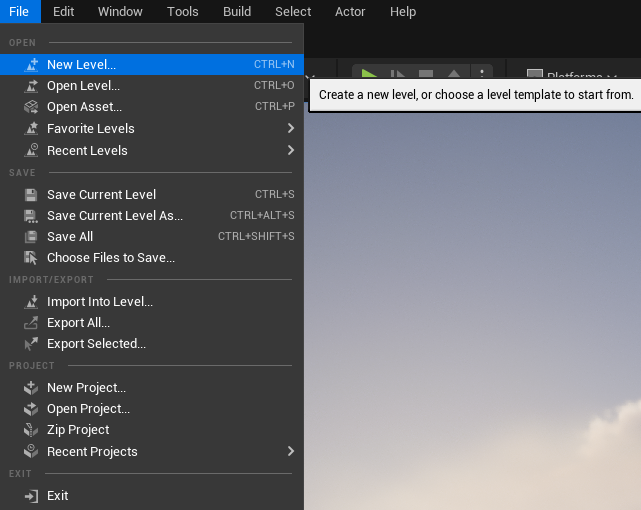Open the Help menu
Screen dimensions: 641x510
click(x=403, y=11)
